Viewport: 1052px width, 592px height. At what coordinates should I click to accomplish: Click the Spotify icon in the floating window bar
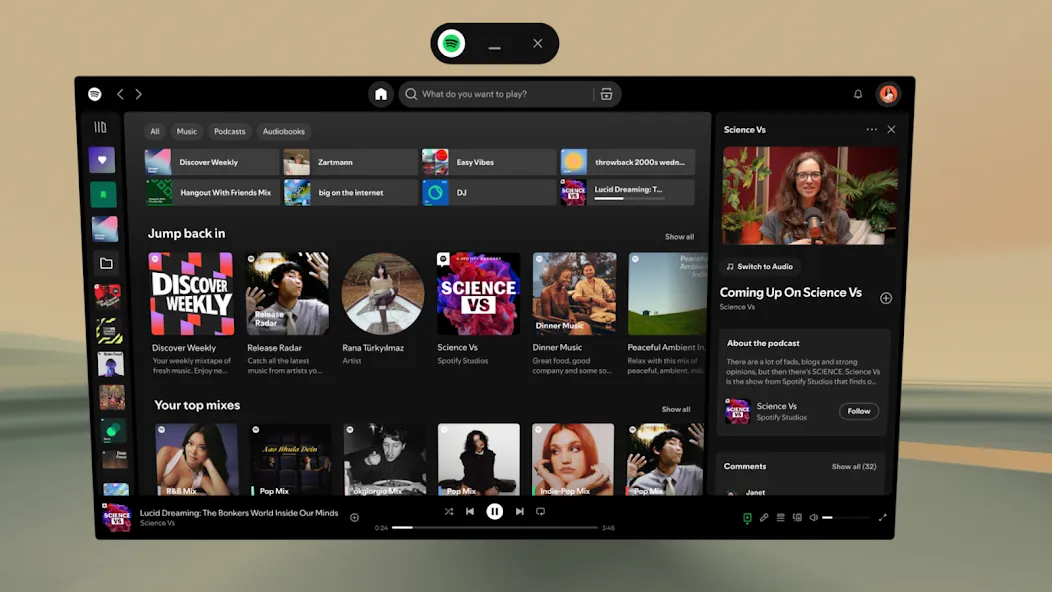452,44
